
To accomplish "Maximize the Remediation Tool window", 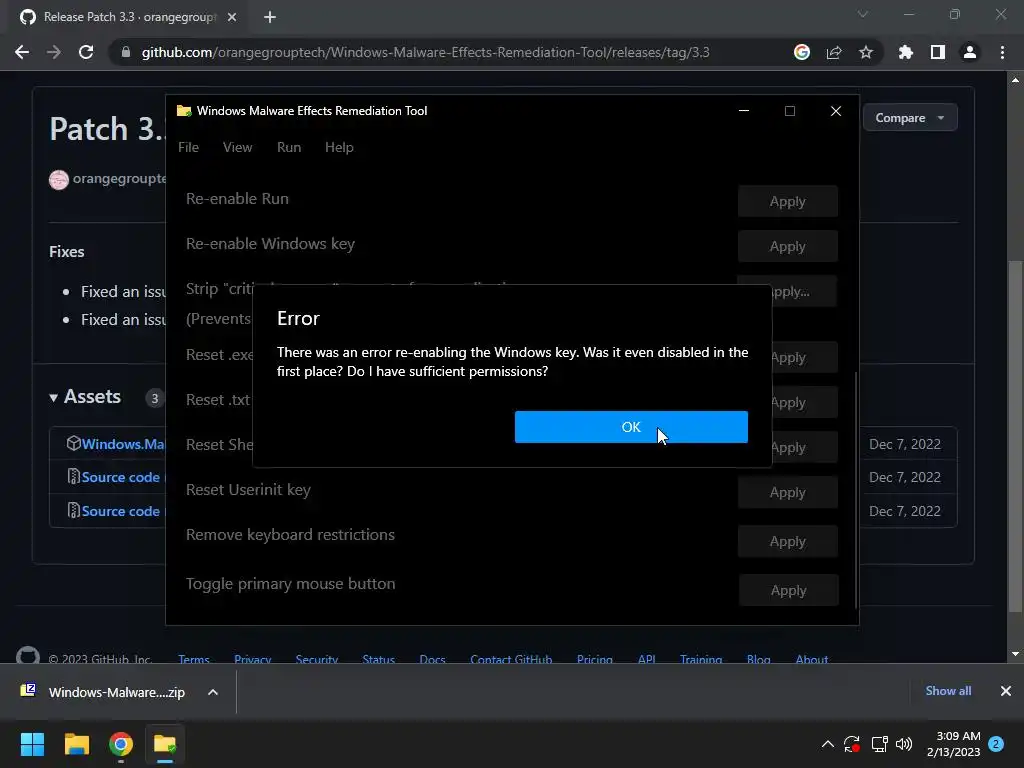I will [790, 111].
